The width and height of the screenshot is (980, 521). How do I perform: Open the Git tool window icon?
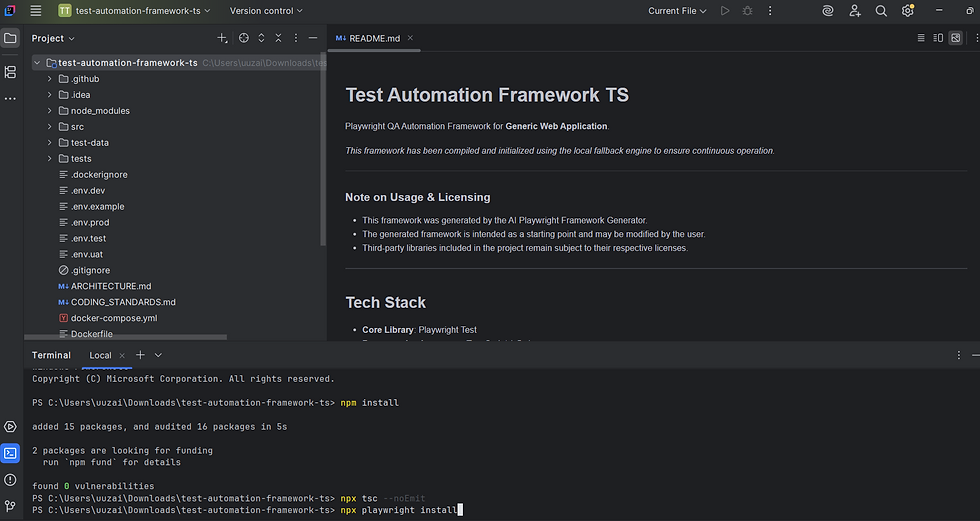coord(10,506)
